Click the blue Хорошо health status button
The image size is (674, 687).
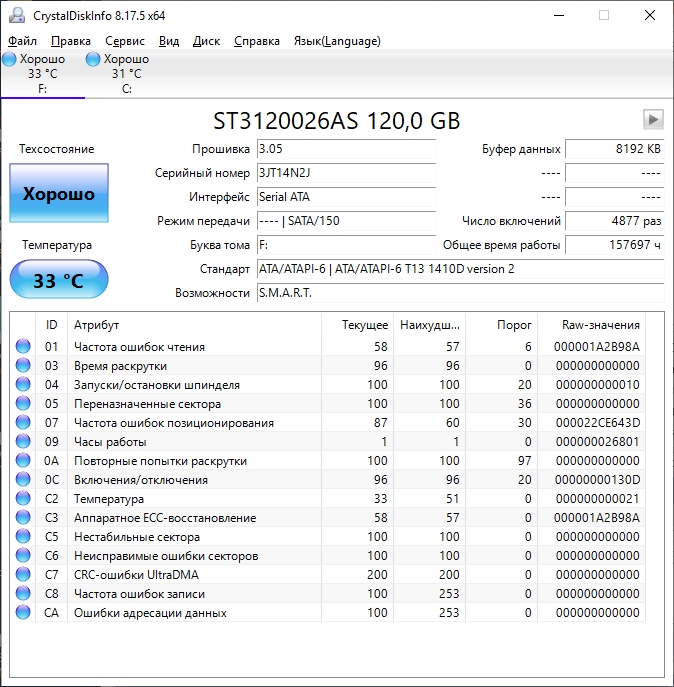[x=59, y=193]
